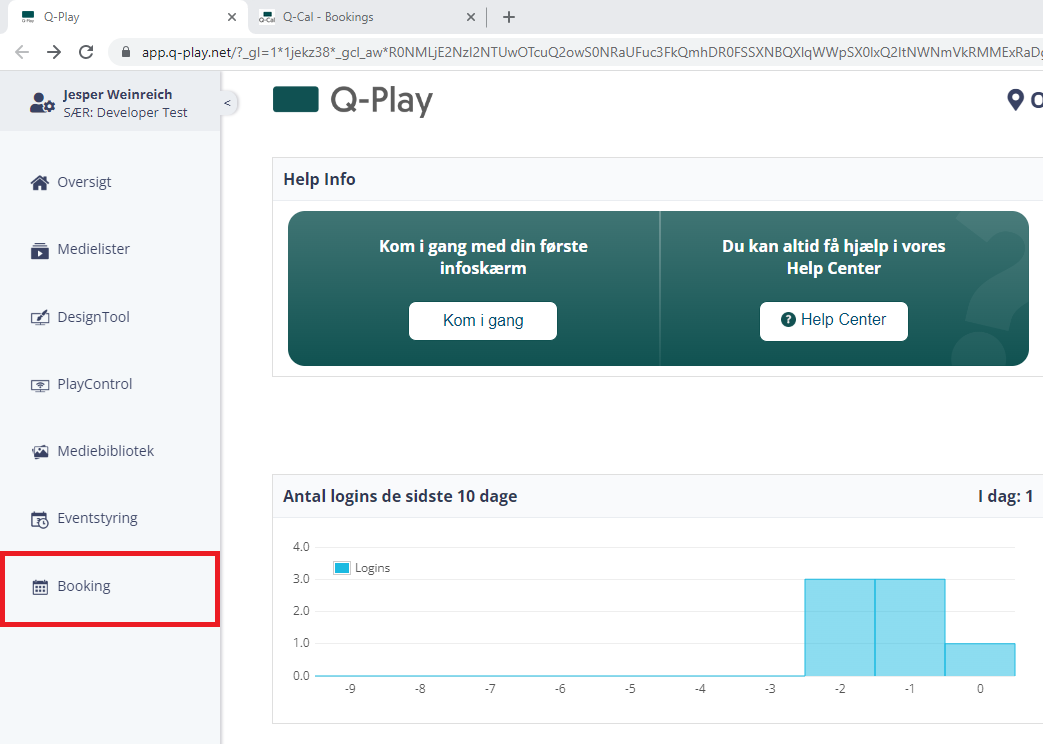Open Booking in the sidebar
This screenshot has height=744, width=1043.
click(110, 588)
